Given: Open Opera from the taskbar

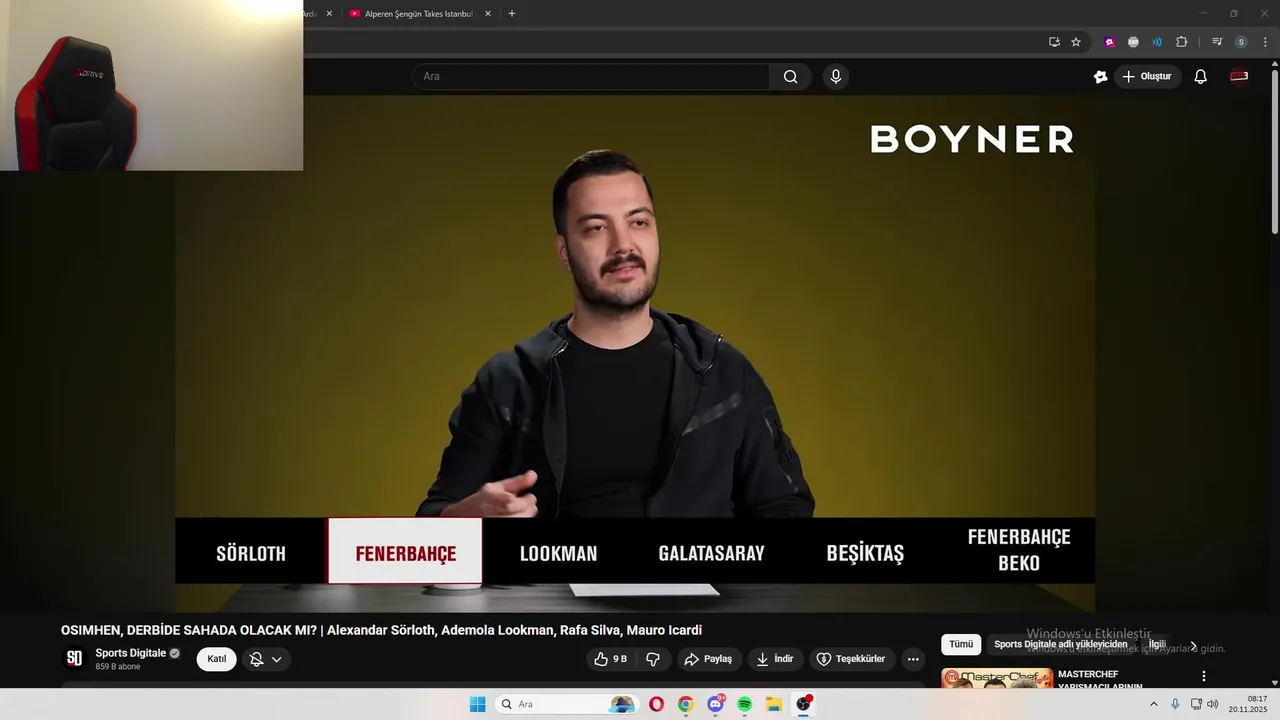Looking at the screenshot, I should click(x=656, y=704).
